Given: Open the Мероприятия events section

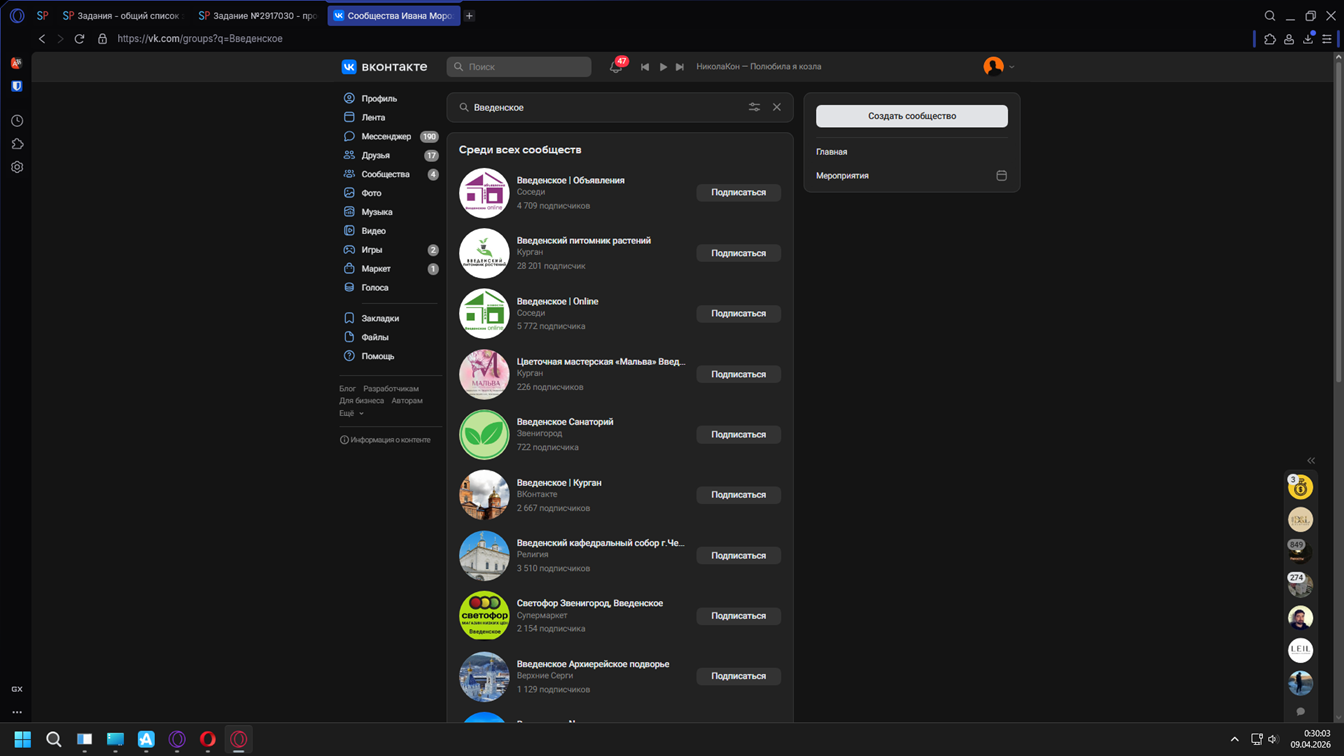Looking at the screenshot, I should 842,176.
